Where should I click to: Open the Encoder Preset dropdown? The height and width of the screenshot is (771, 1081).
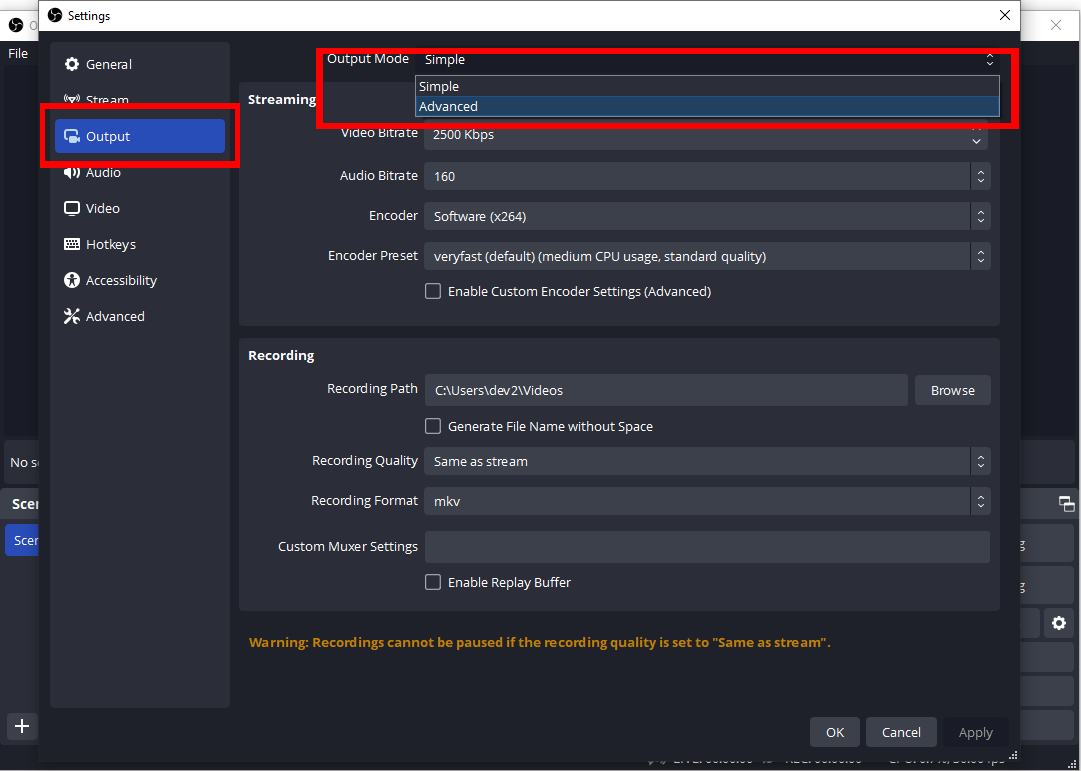706,257
